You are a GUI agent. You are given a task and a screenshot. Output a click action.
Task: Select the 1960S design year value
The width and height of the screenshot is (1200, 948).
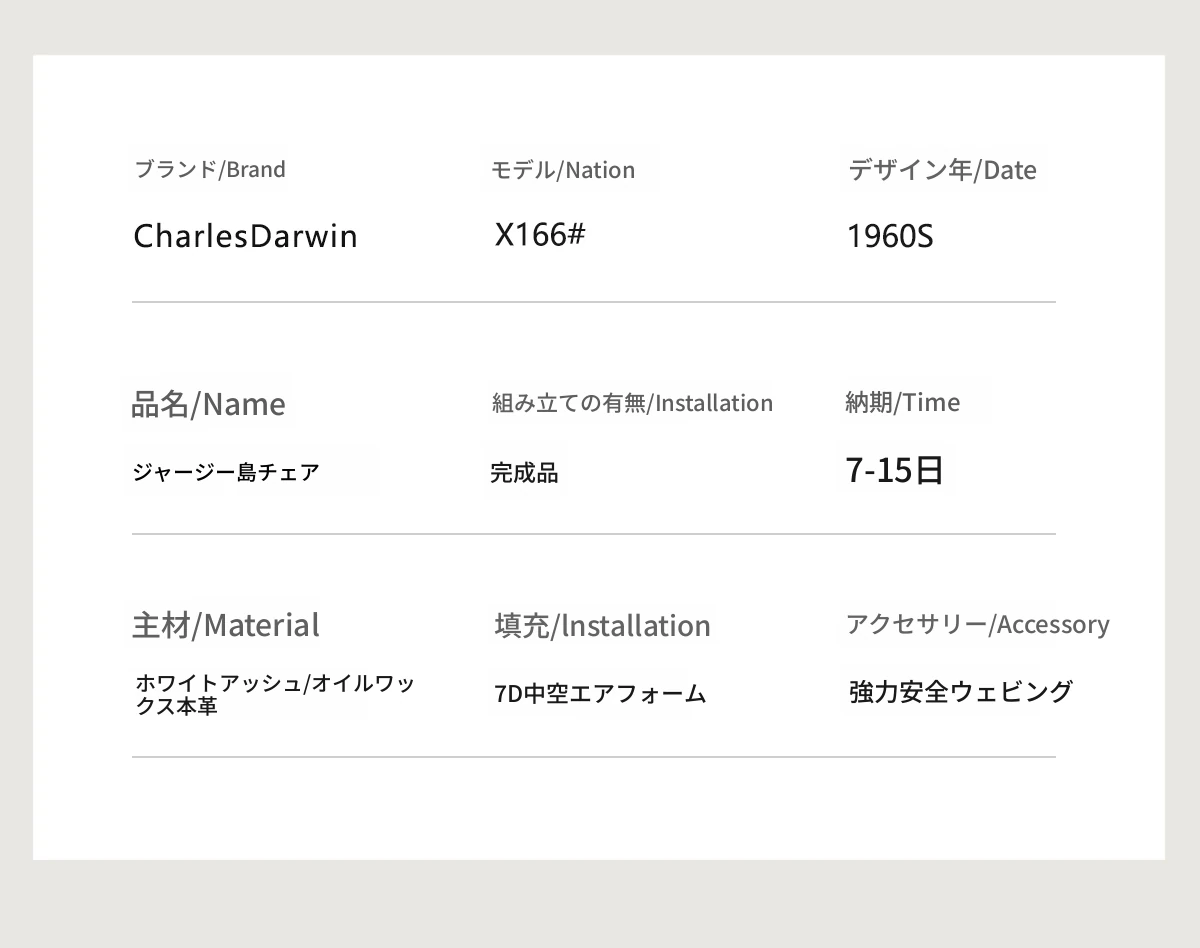pyautogui.click(x=889, y=236)
